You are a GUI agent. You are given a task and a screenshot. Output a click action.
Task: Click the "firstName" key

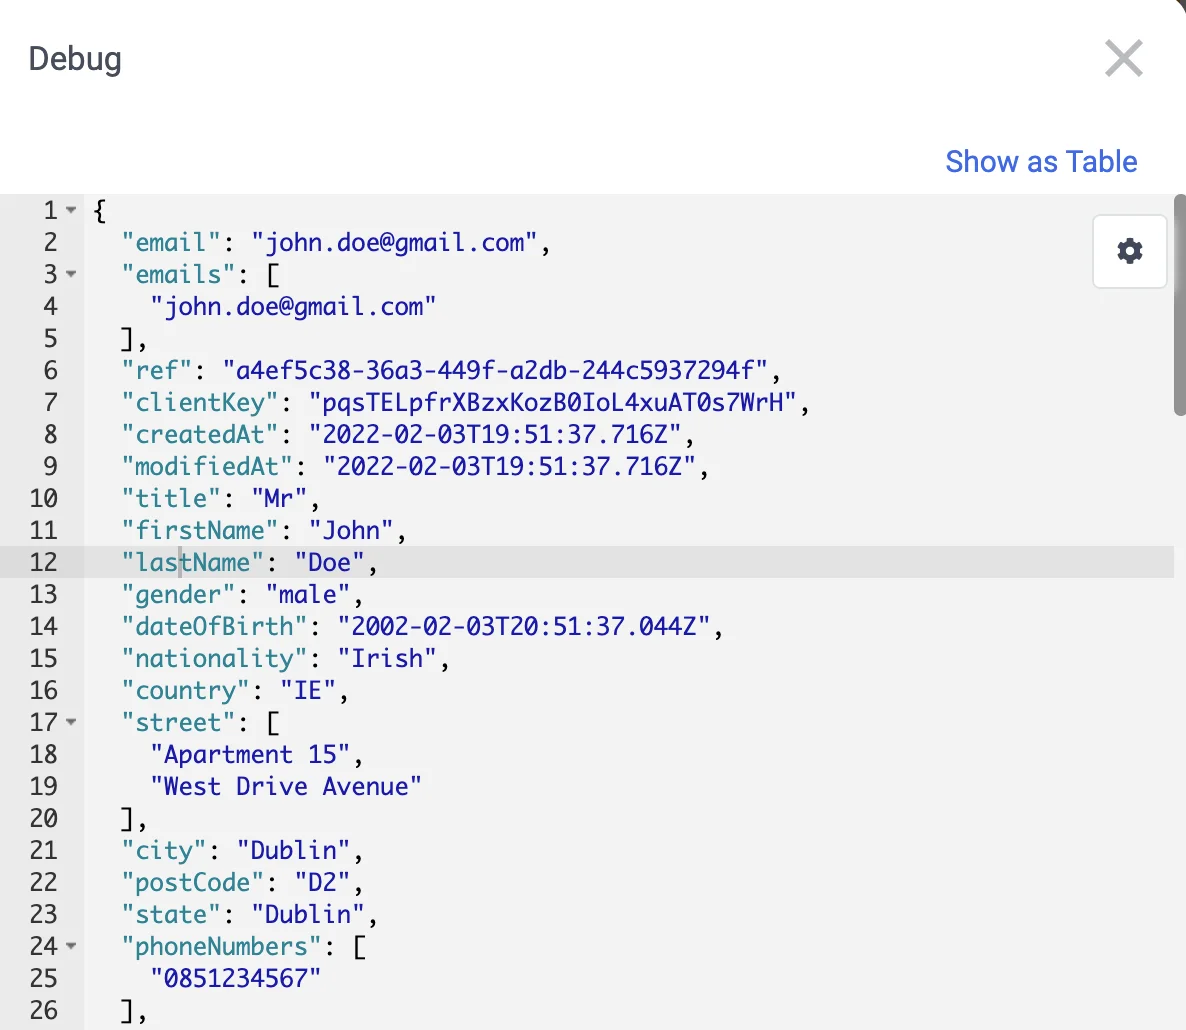[x=200, y=531]
